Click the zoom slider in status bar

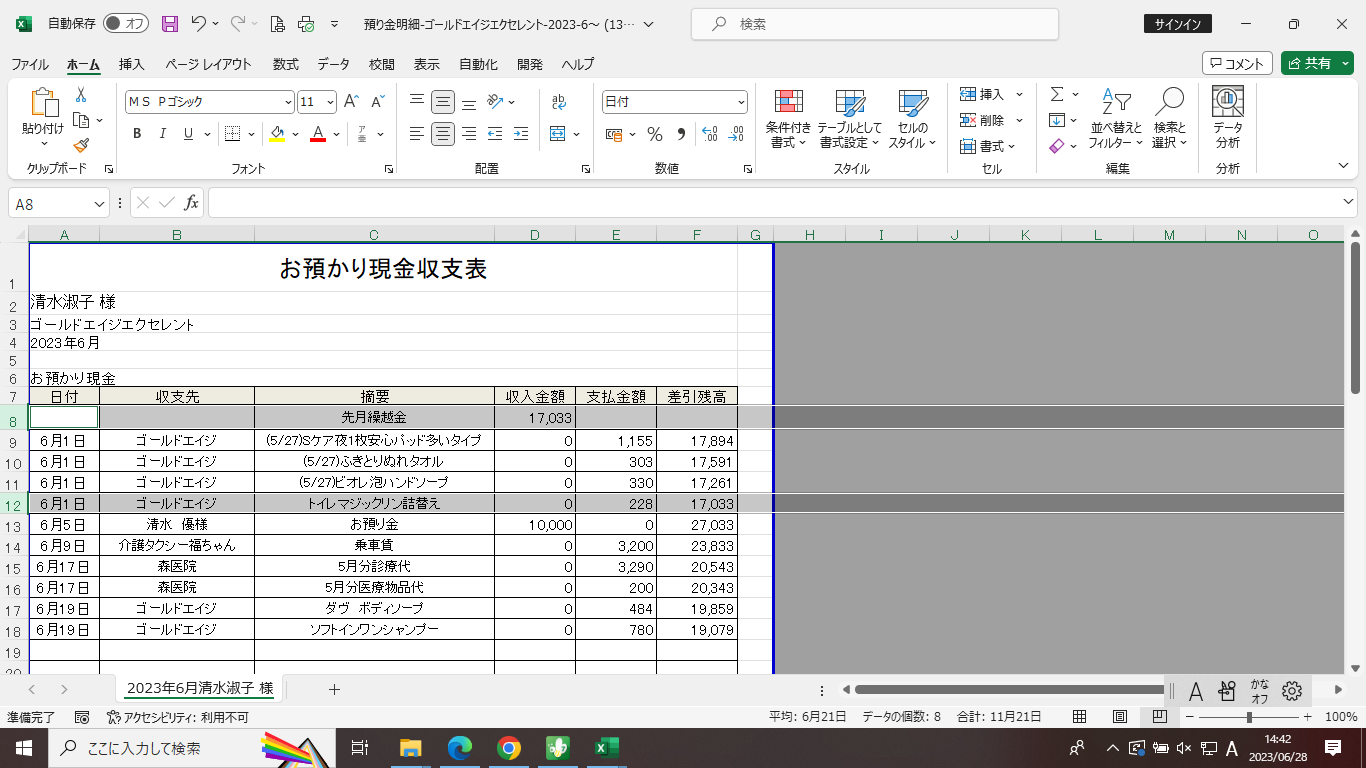tap(1248, 717)
